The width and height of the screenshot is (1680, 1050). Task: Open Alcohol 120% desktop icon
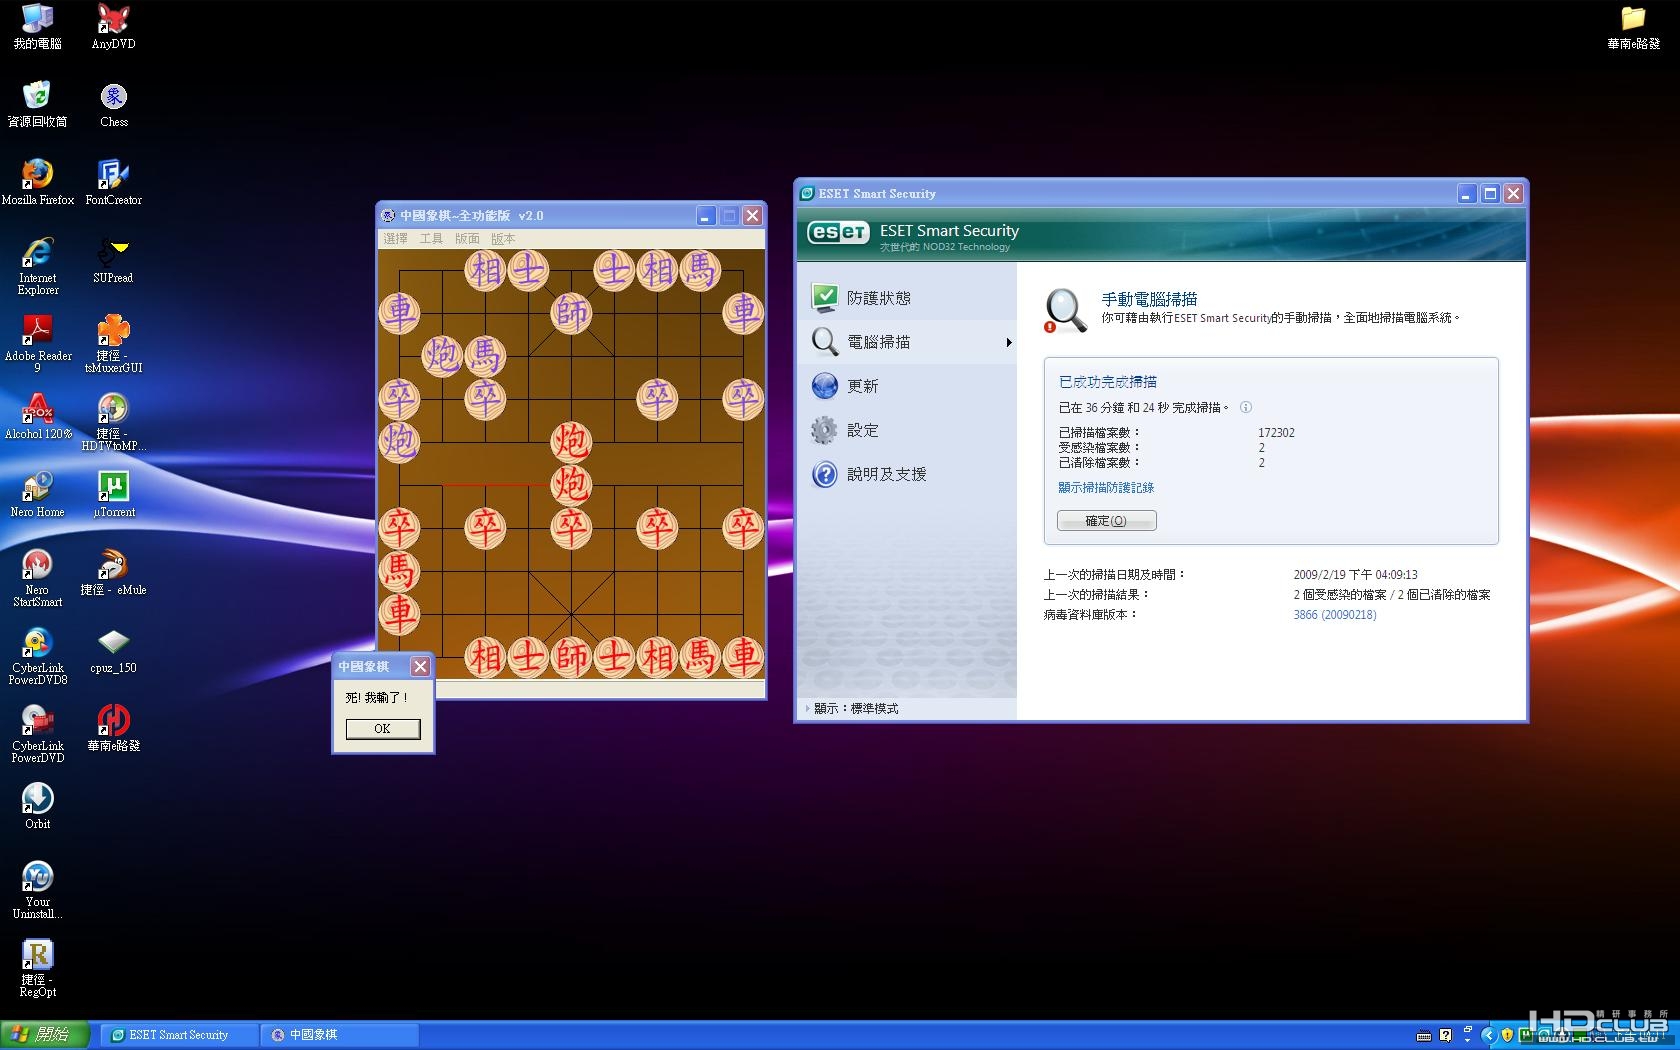pyautogui.click(x=37, y=416)
